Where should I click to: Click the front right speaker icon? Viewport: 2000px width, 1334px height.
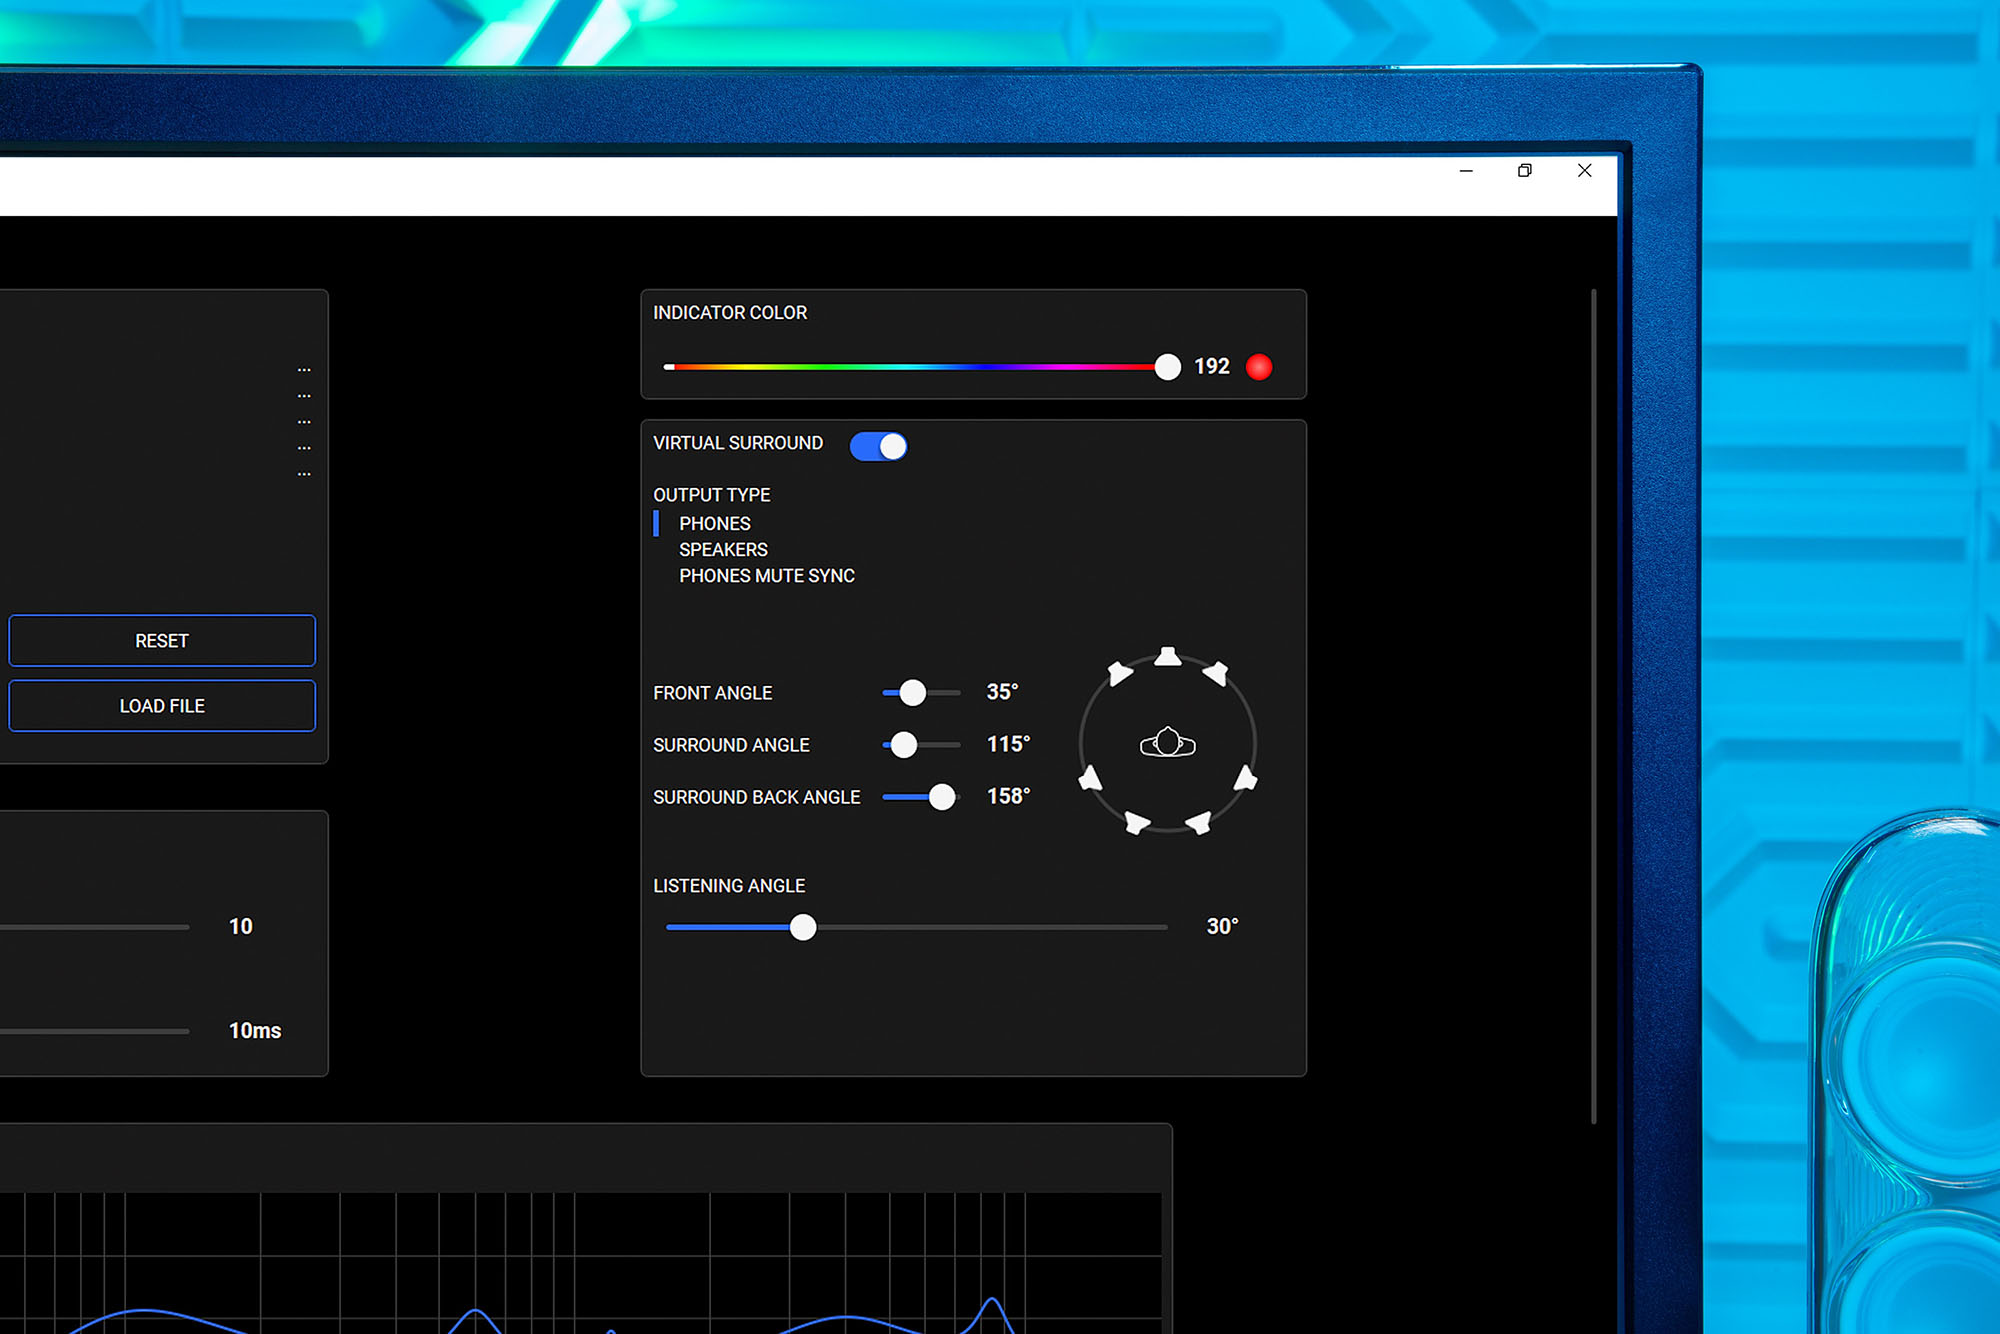coord(1216,673)
